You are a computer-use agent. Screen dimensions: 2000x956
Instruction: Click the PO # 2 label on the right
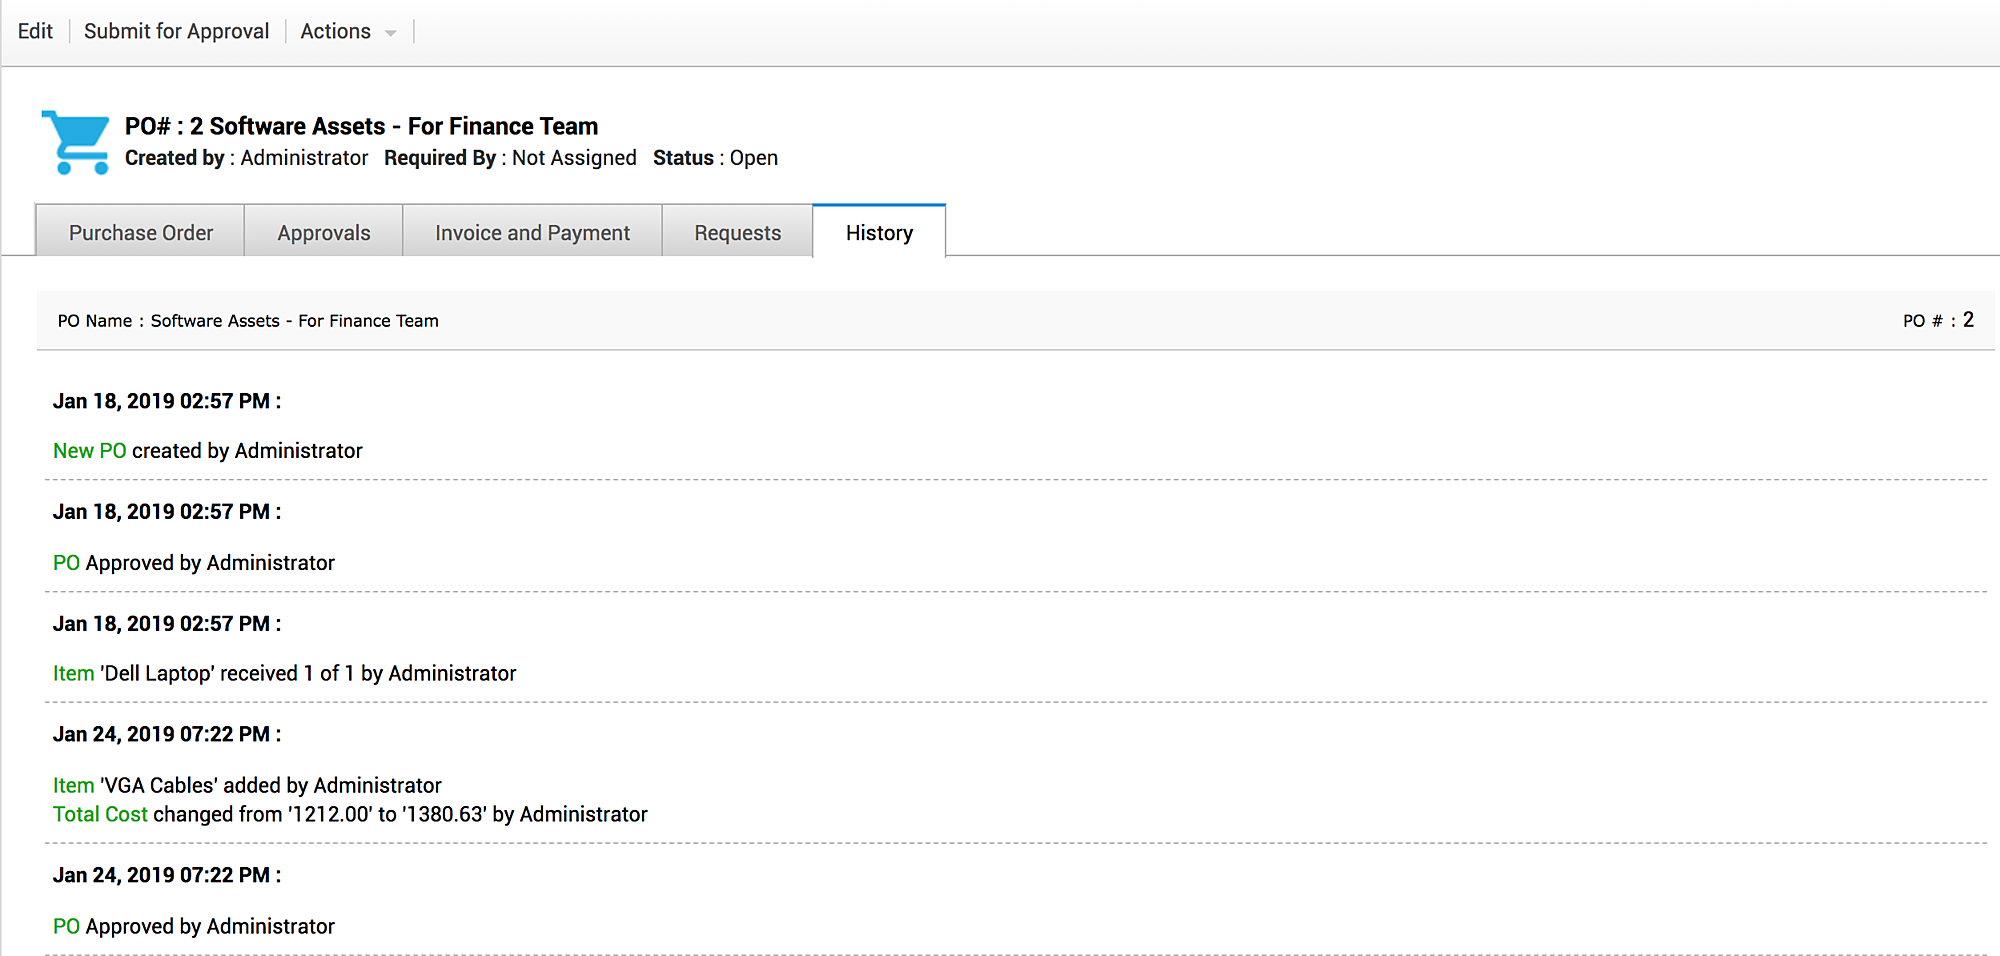click(x=1937, y=320)
